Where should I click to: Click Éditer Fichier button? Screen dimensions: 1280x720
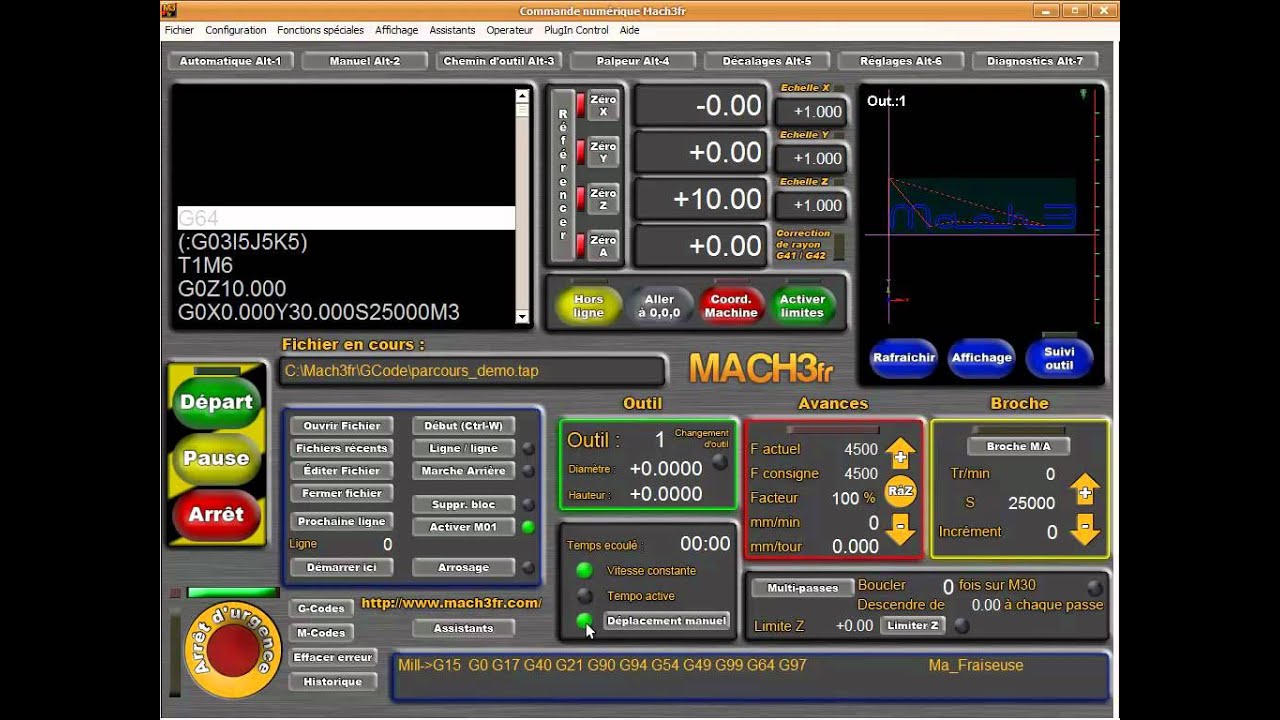pyautogui.click(x=341, y=471)
